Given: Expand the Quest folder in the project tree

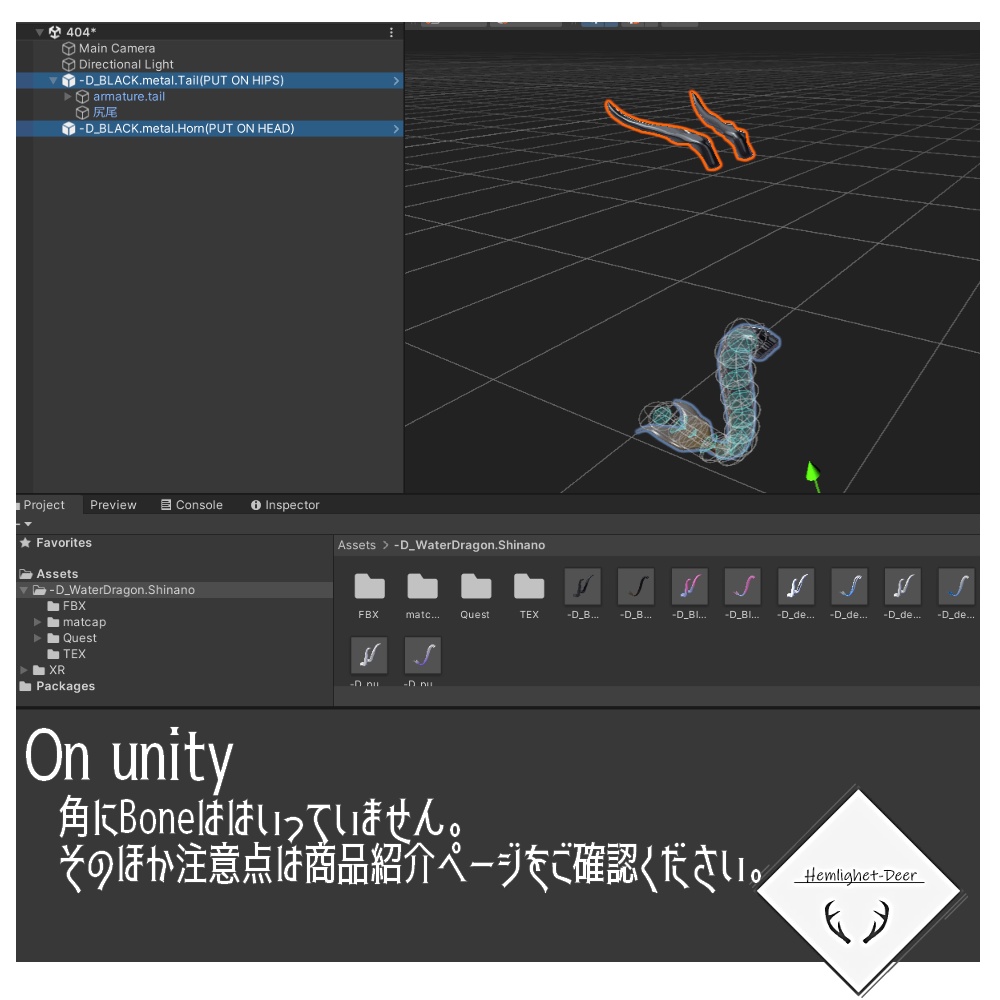Looking at the screenshot, I should [x=38, y=638].
